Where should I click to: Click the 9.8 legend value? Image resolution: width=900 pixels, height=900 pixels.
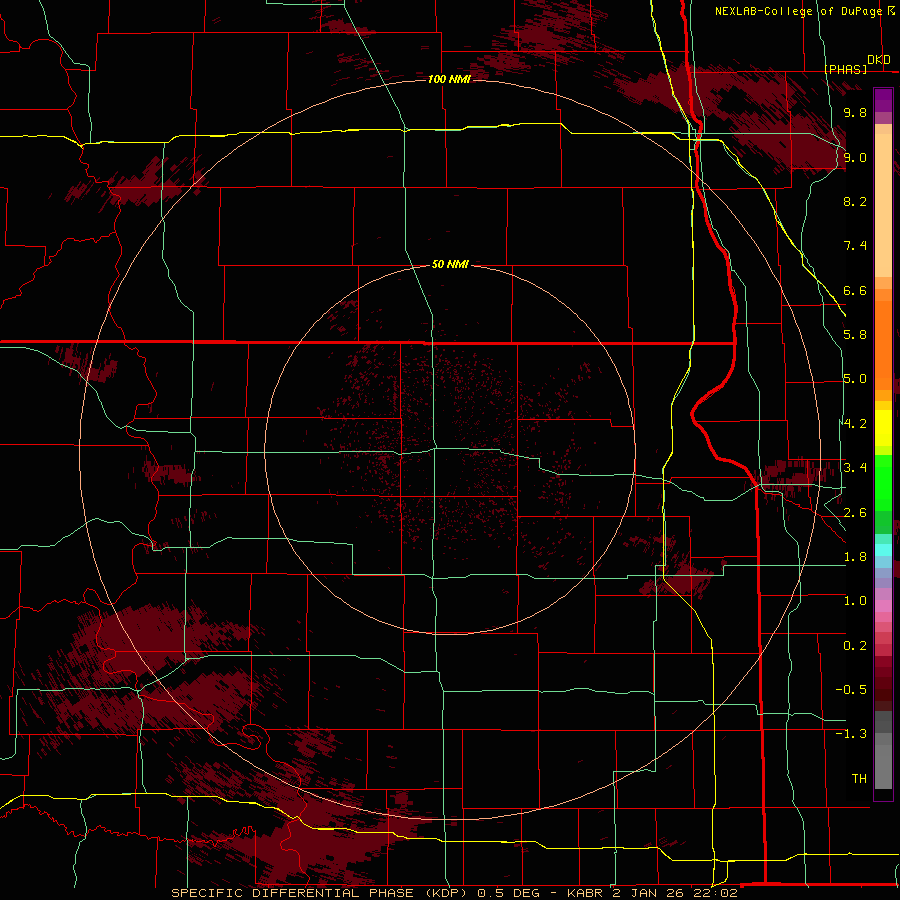click(855, 113)
